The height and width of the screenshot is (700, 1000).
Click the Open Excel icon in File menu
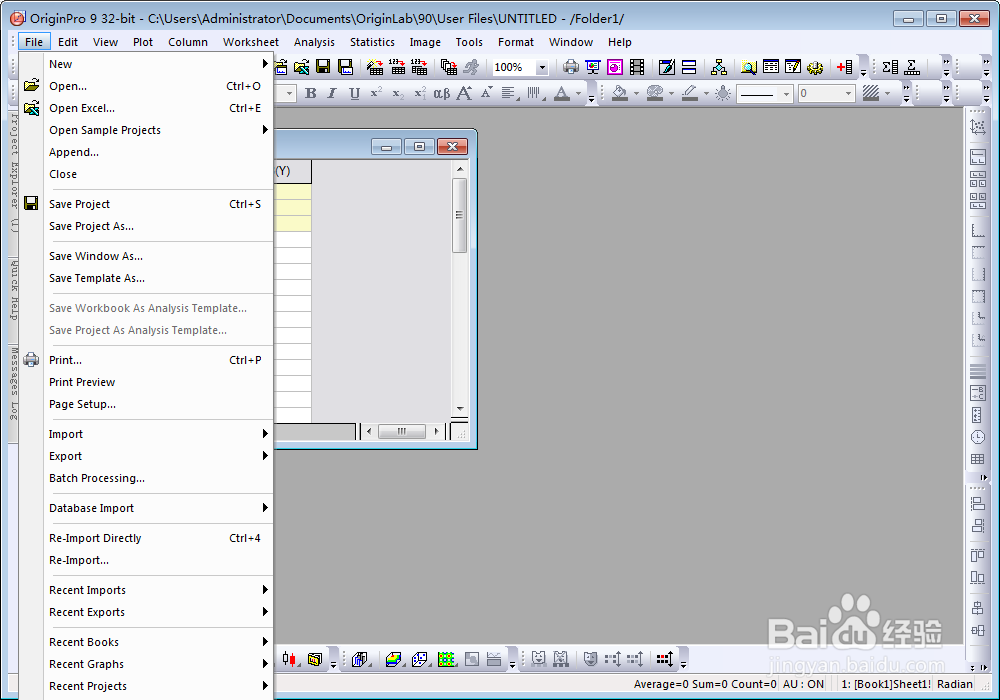pos(31,108)
